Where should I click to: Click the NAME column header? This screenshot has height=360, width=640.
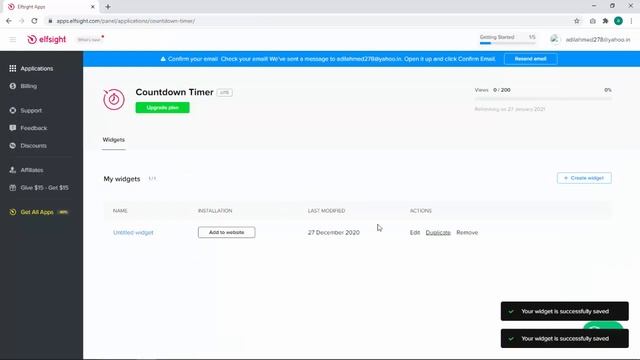120,211
